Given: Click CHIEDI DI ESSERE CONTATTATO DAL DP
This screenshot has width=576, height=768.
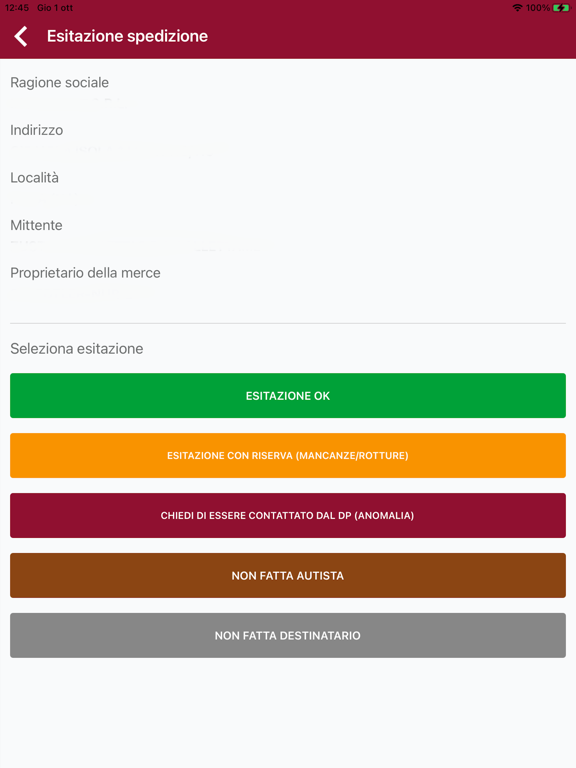Looking at the screenshot, I should 288,515.
